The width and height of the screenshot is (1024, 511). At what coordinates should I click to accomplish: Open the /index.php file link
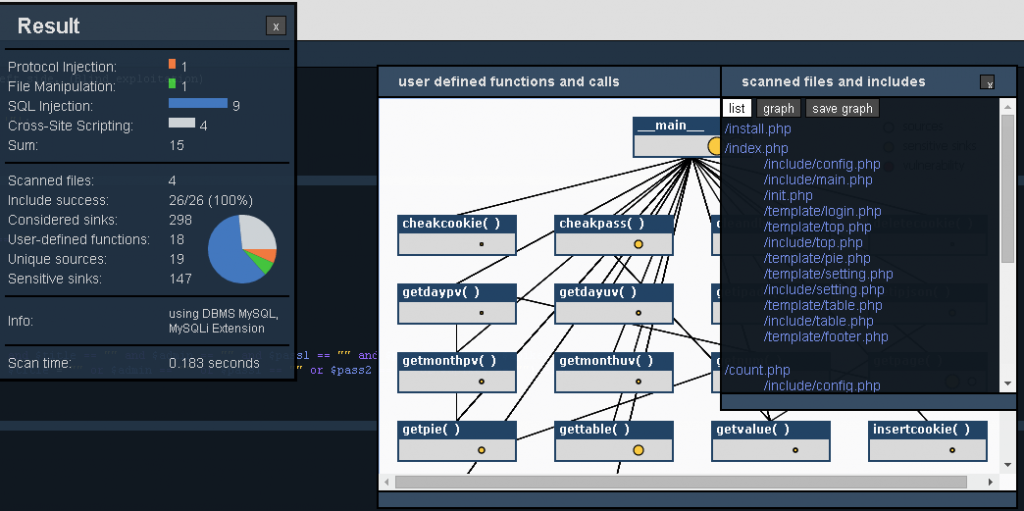click(757, 148)
